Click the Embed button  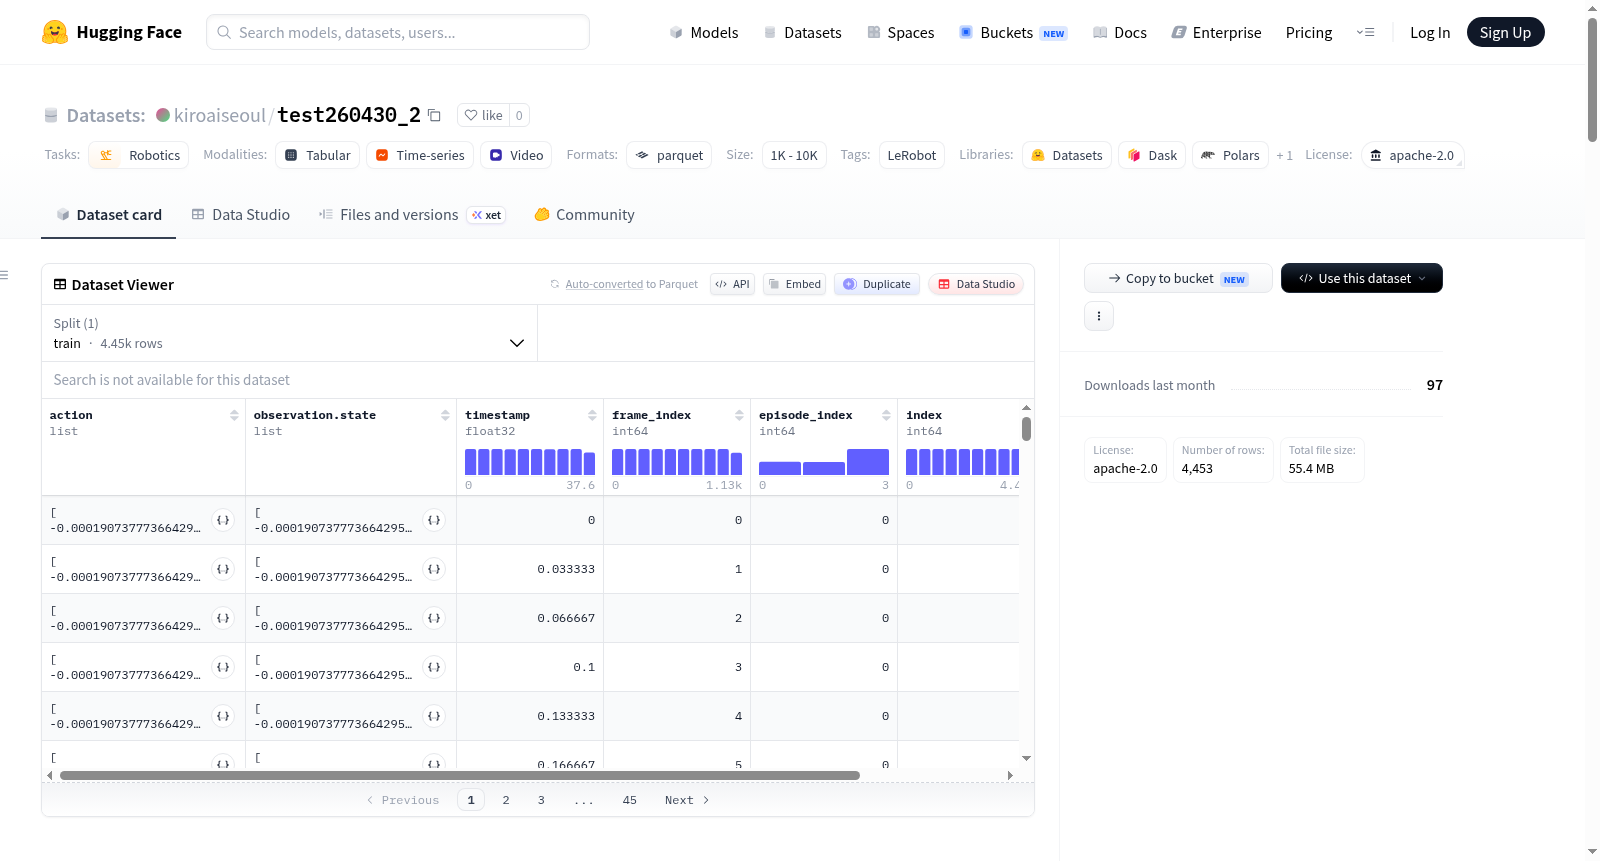[795, 284]
